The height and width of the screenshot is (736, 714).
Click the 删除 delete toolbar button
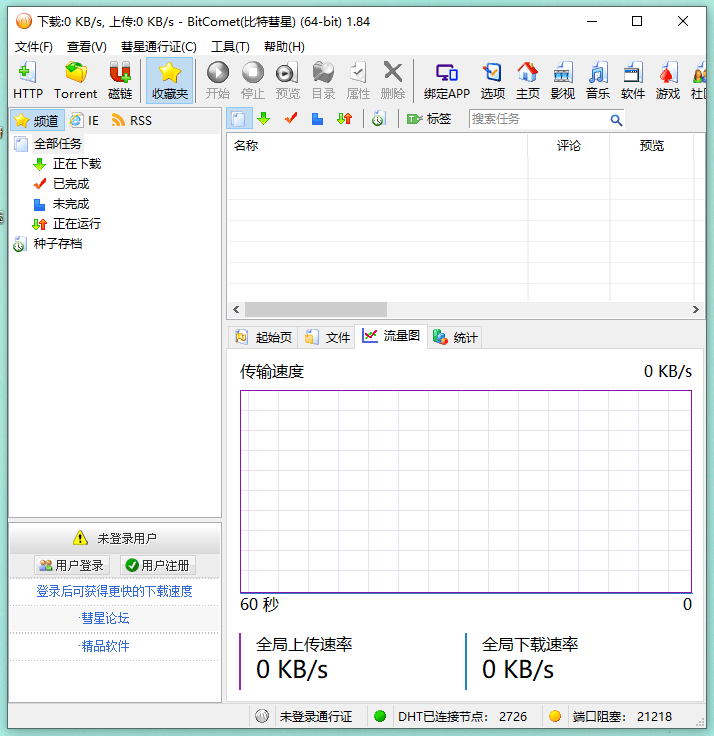pyautogui.click(x=393, y=80)
